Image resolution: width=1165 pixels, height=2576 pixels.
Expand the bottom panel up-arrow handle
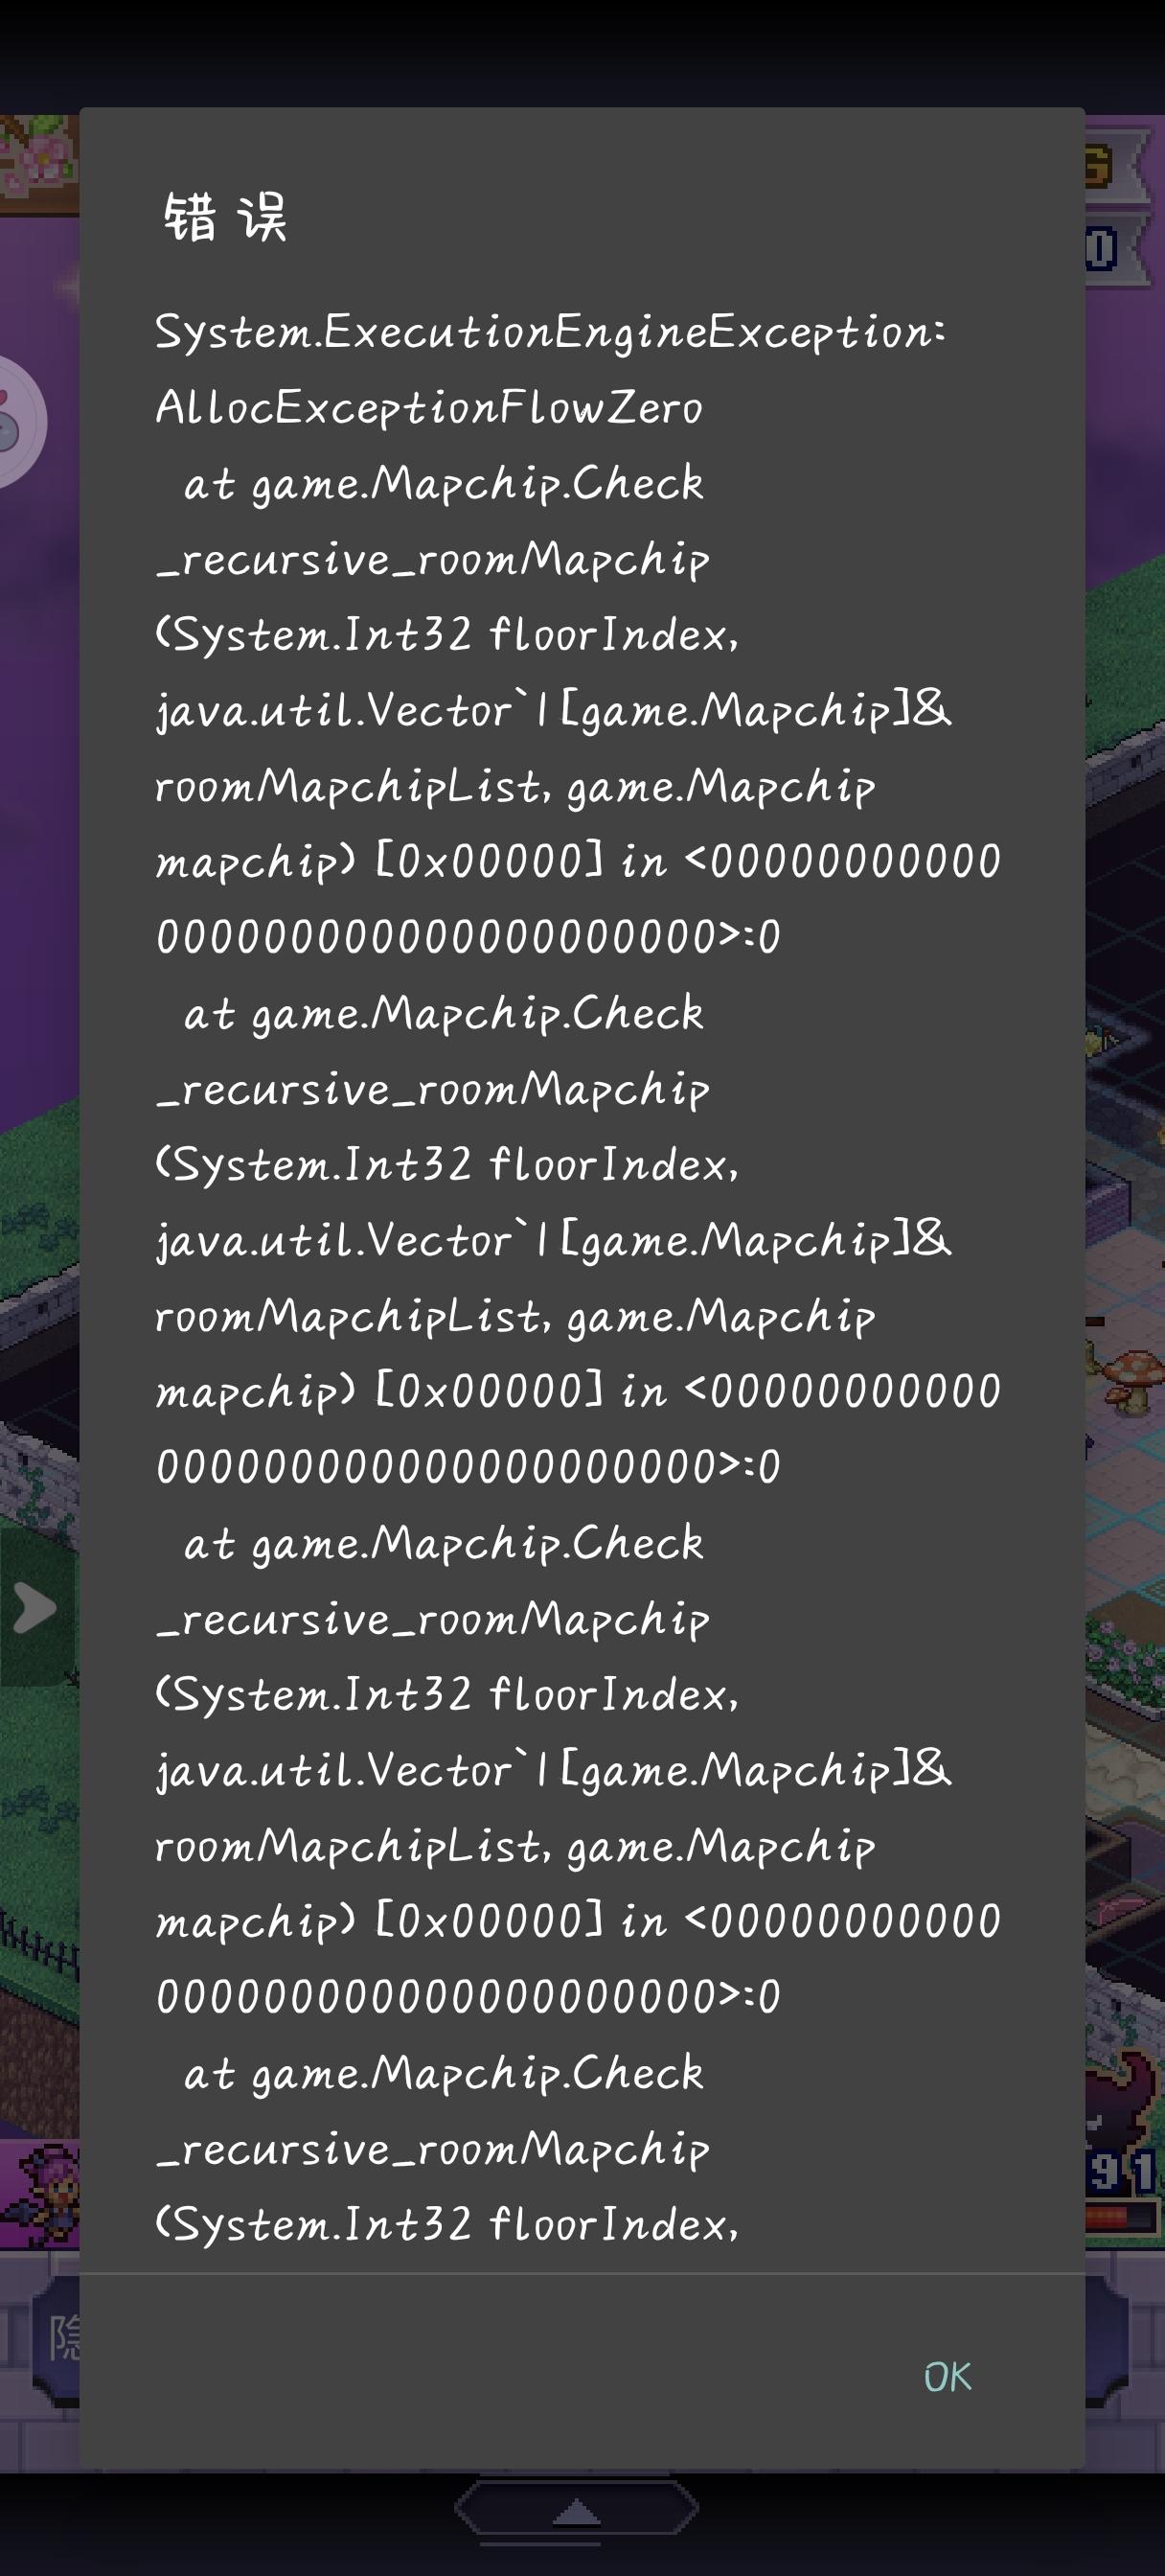pyautogui.click(x=576, y=2510)
